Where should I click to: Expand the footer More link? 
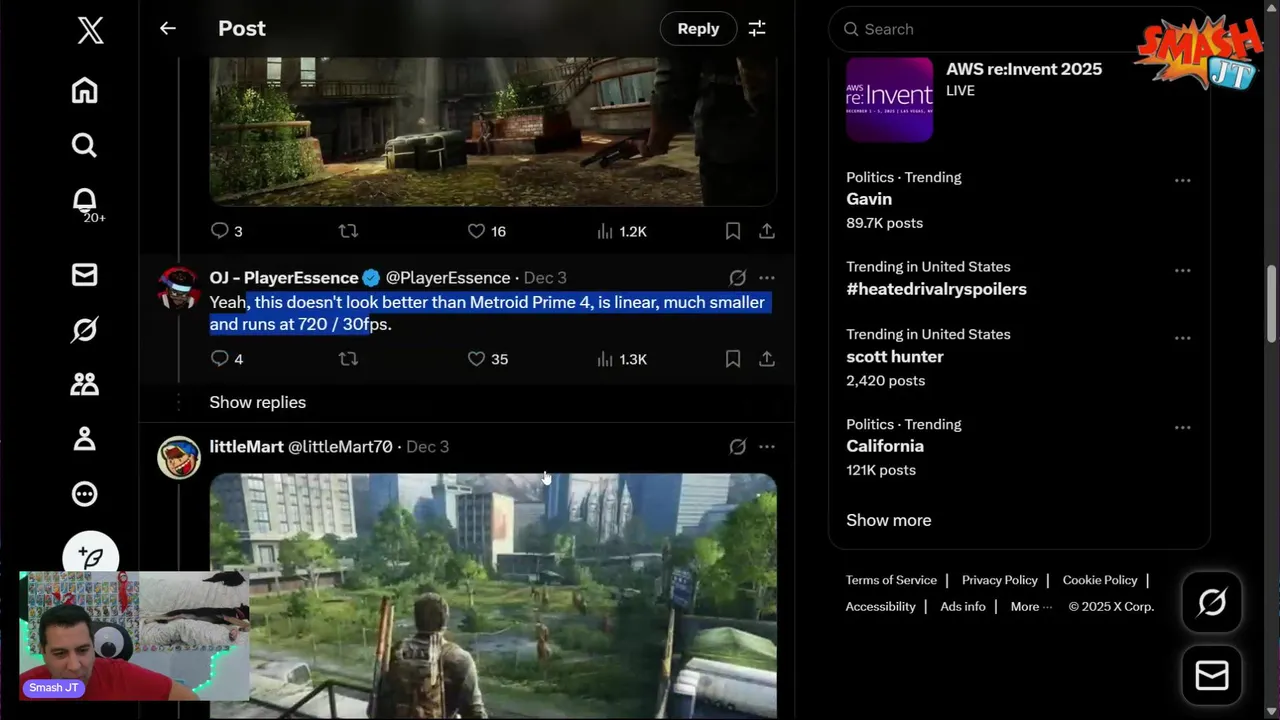click(1031, 607)
